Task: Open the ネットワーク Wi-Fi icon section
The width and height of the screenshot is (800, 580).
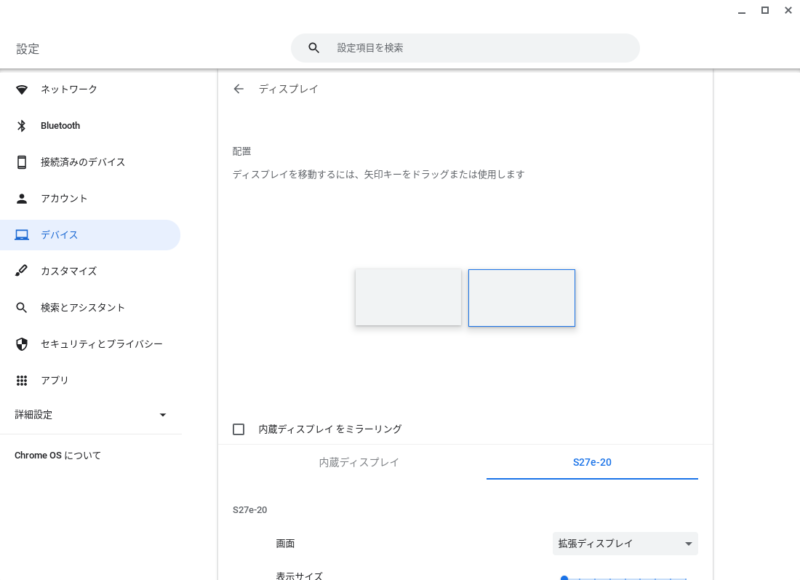Action: point(21,89)
